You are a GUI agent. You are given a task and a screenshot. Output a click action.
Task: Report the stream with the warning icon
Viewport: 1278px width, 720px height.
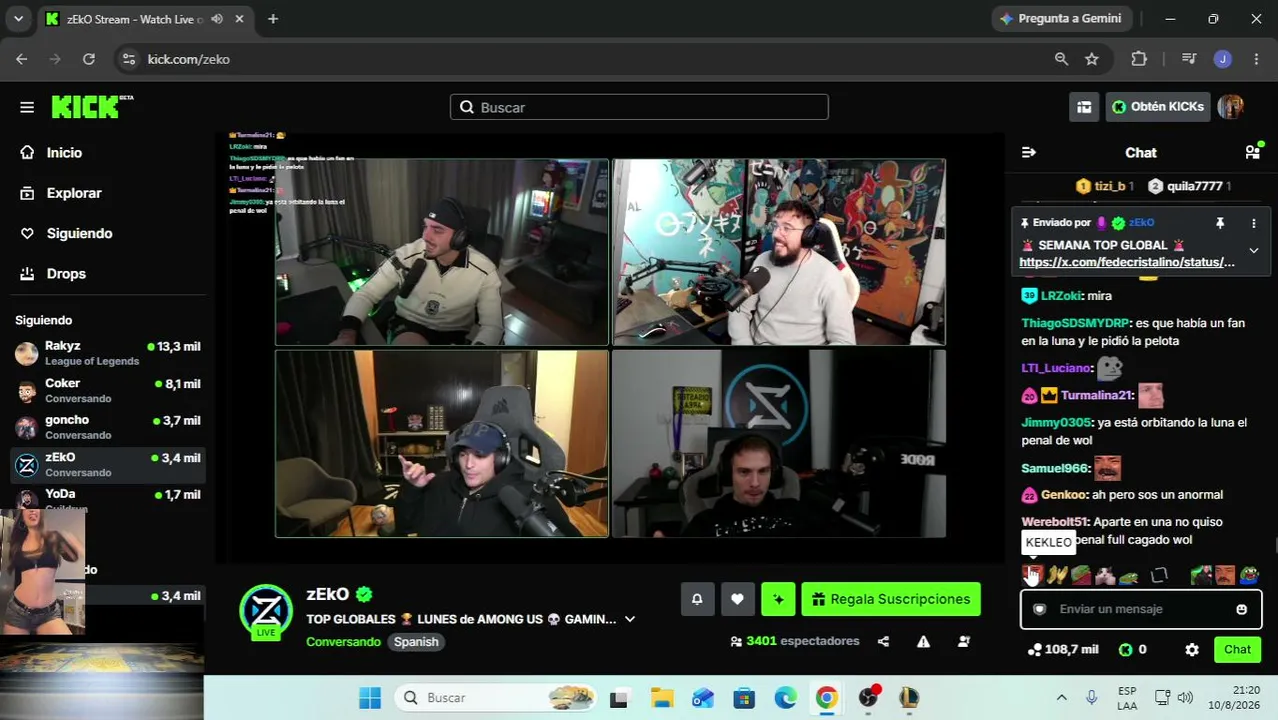pos(923,641)
